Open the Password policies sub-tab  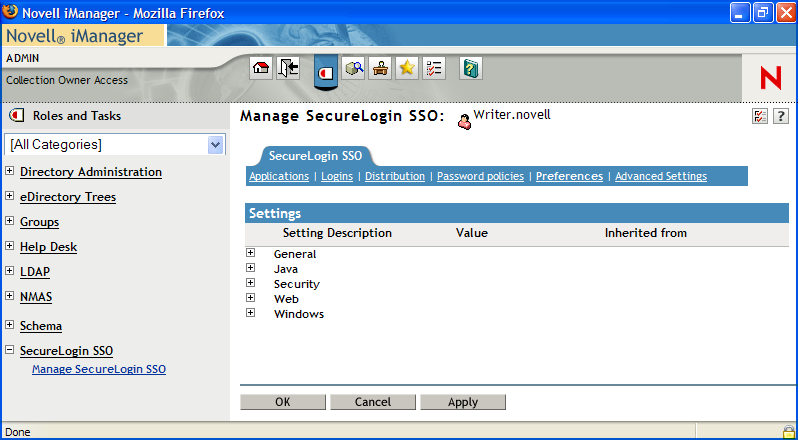tap(480, 176)
